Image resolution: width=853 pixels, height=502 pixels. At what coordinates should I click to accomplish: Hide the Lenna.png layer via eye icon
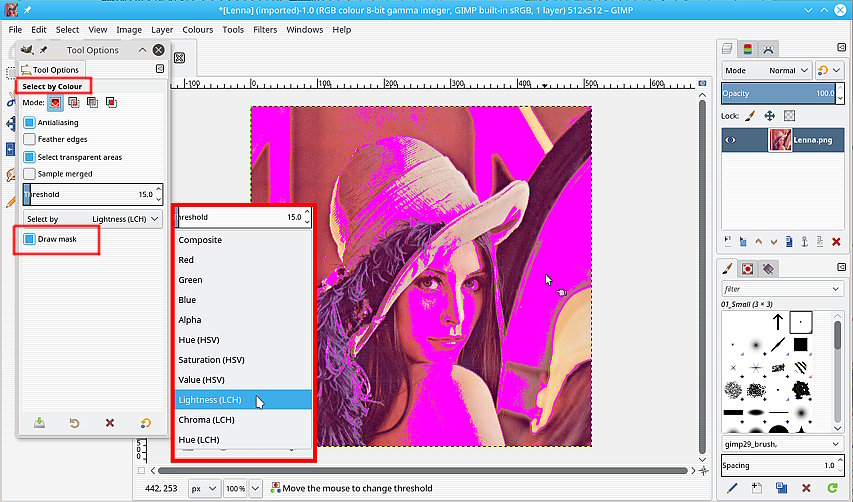tap(731, 140)
